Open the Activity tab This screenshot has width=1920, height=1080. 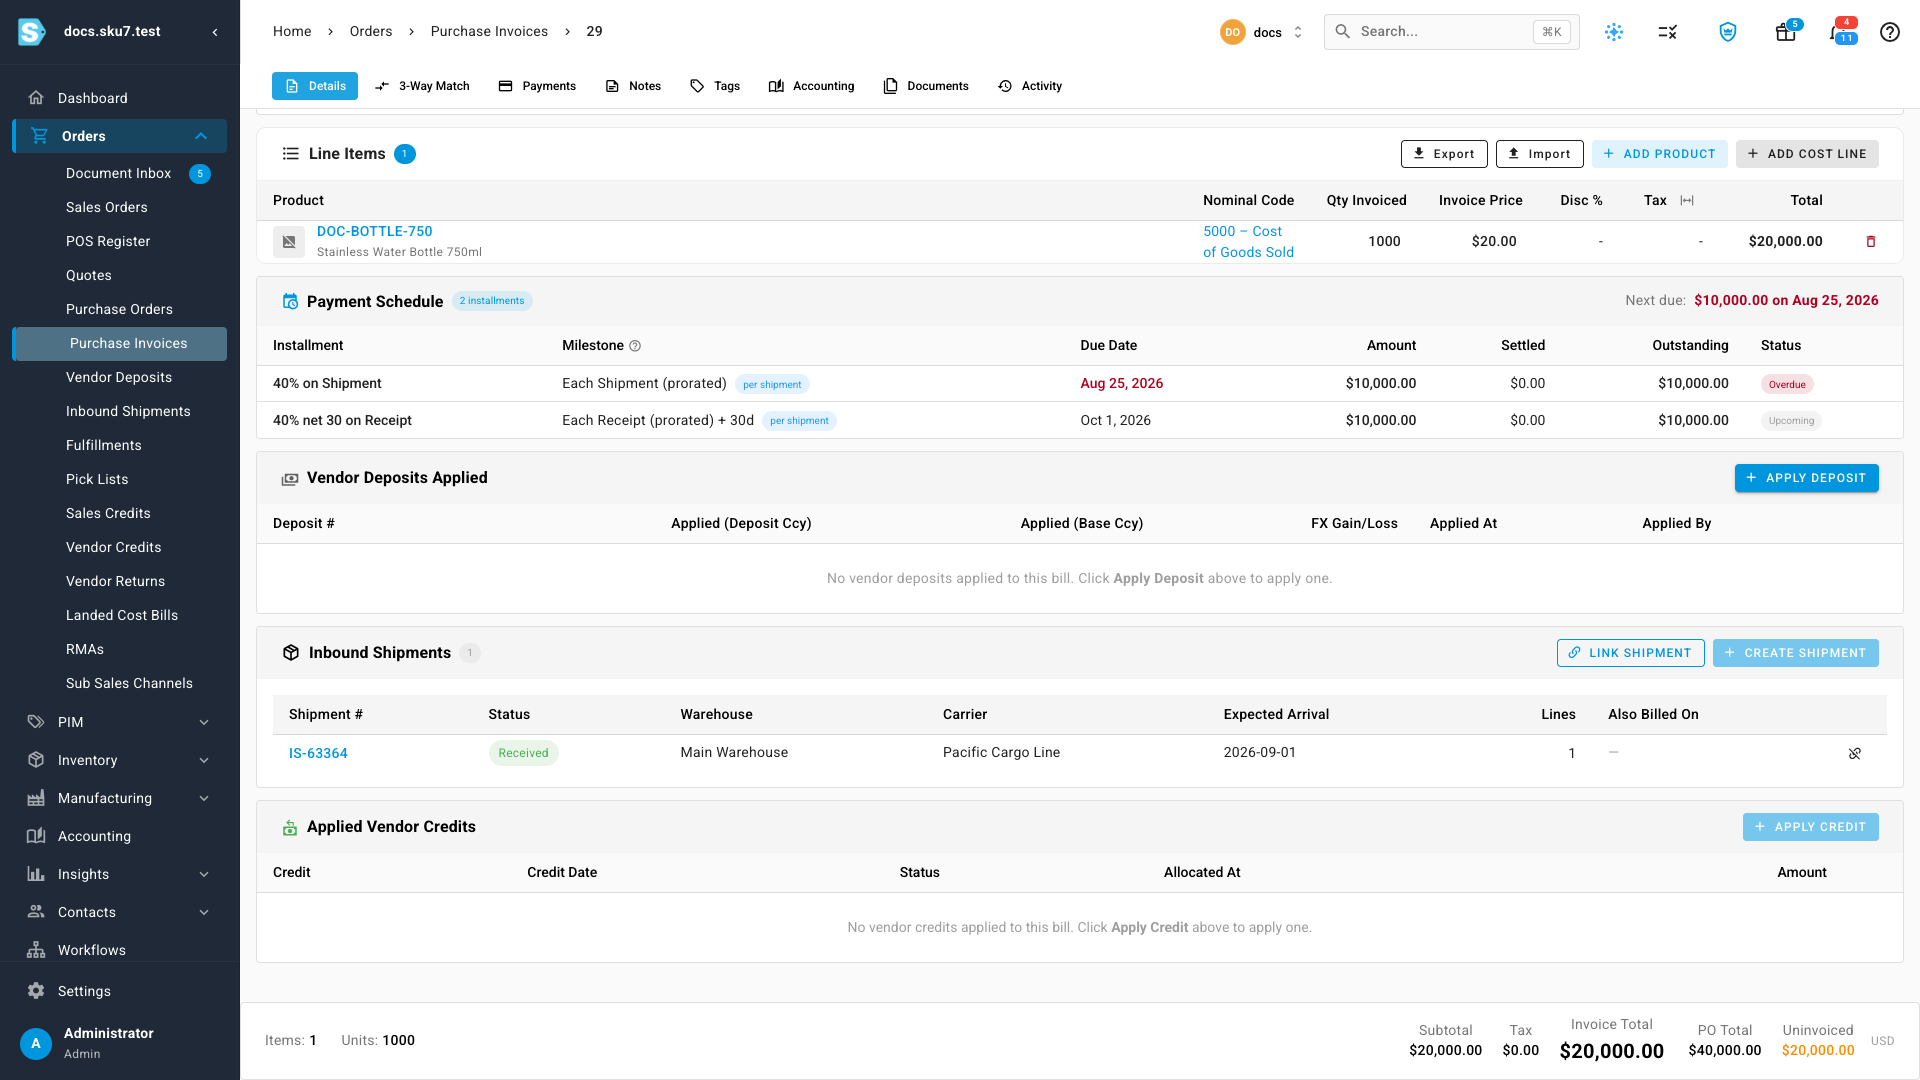pyautogui.click(x=1030, y=86)
